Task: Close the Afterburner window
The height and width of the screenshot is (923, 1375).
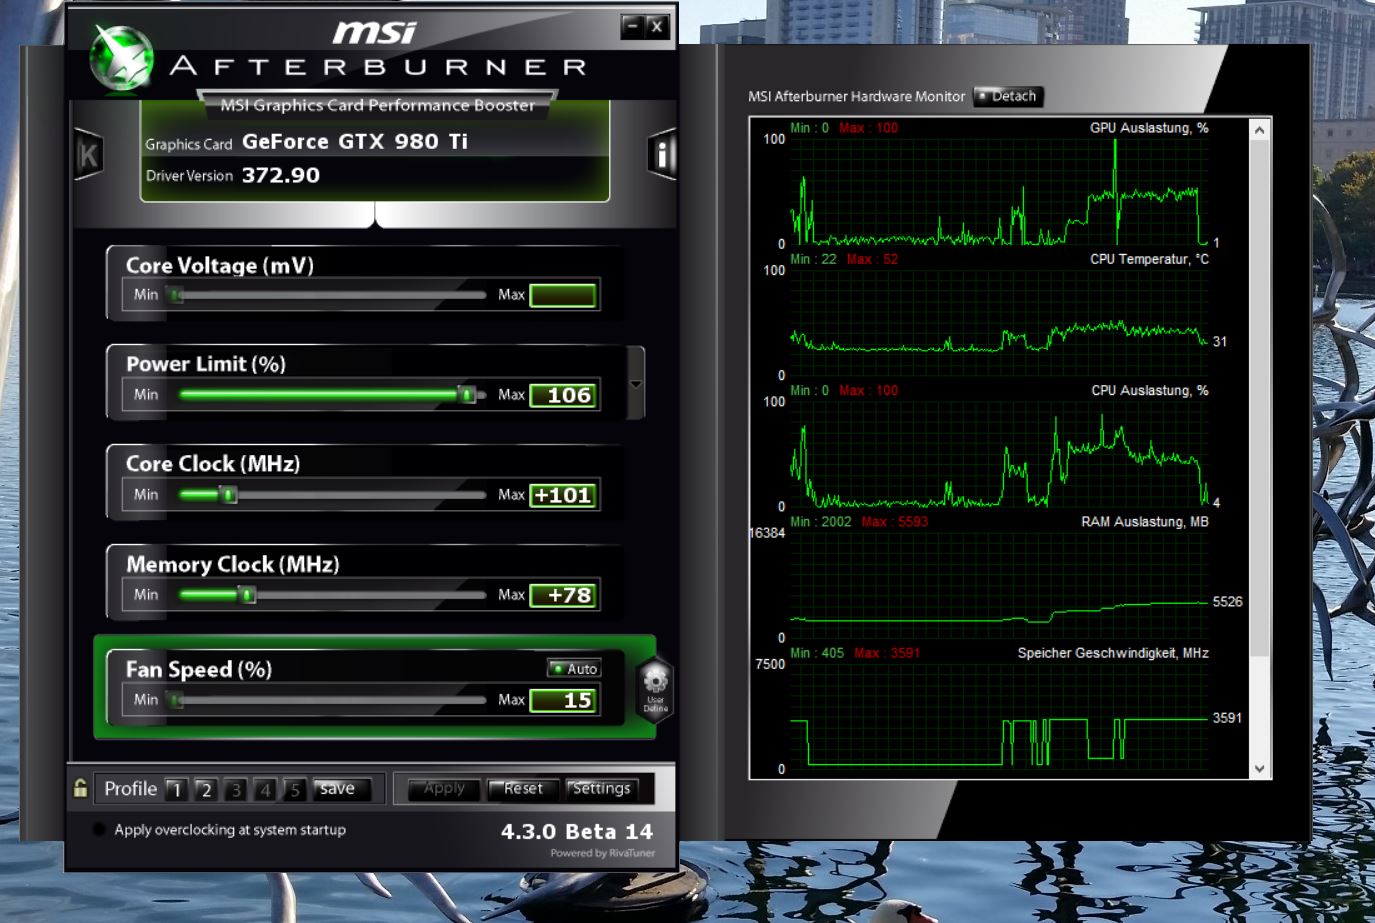Action: tap(657, 26)
